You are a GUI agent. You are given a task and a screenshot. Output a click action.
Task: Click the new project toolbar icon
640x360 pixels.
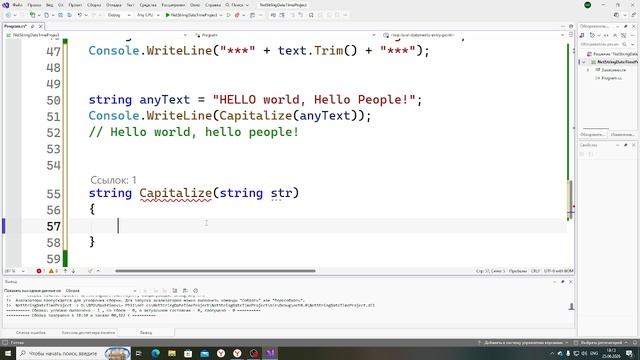tap(33, 15)
